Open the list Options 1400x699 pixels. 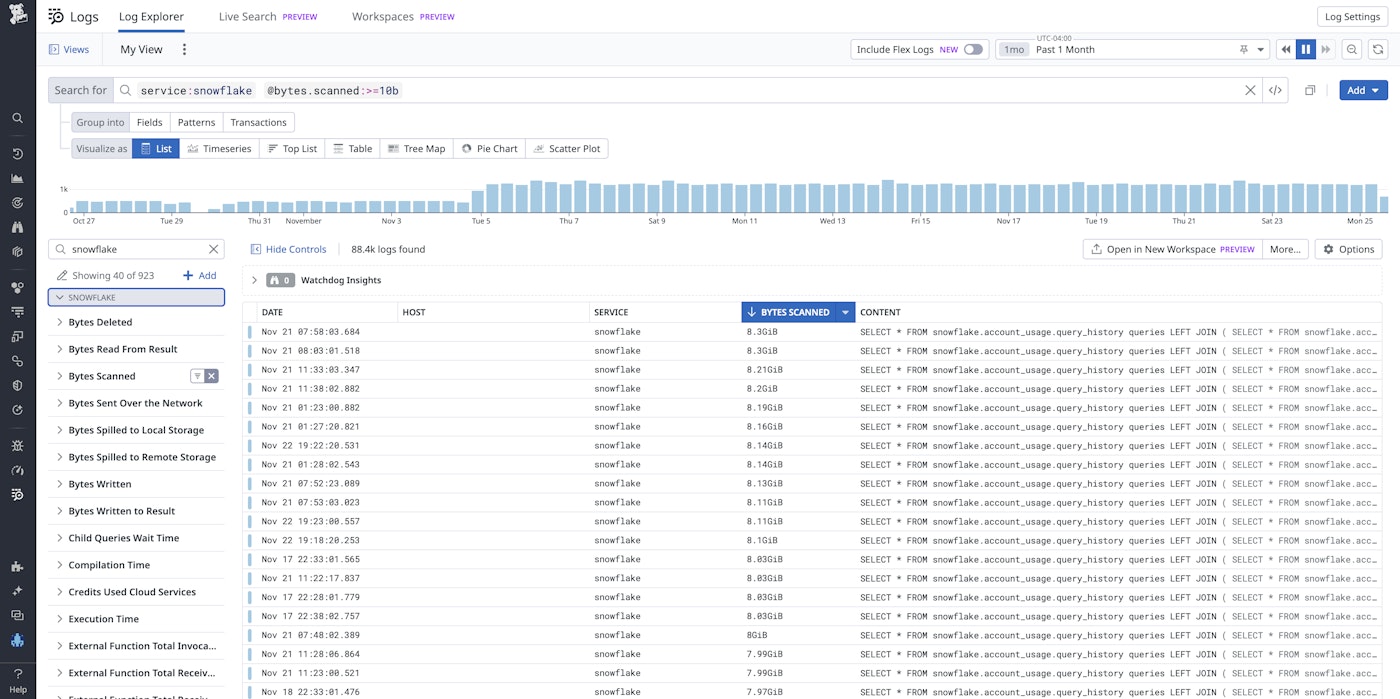(x=1348, y=249)
